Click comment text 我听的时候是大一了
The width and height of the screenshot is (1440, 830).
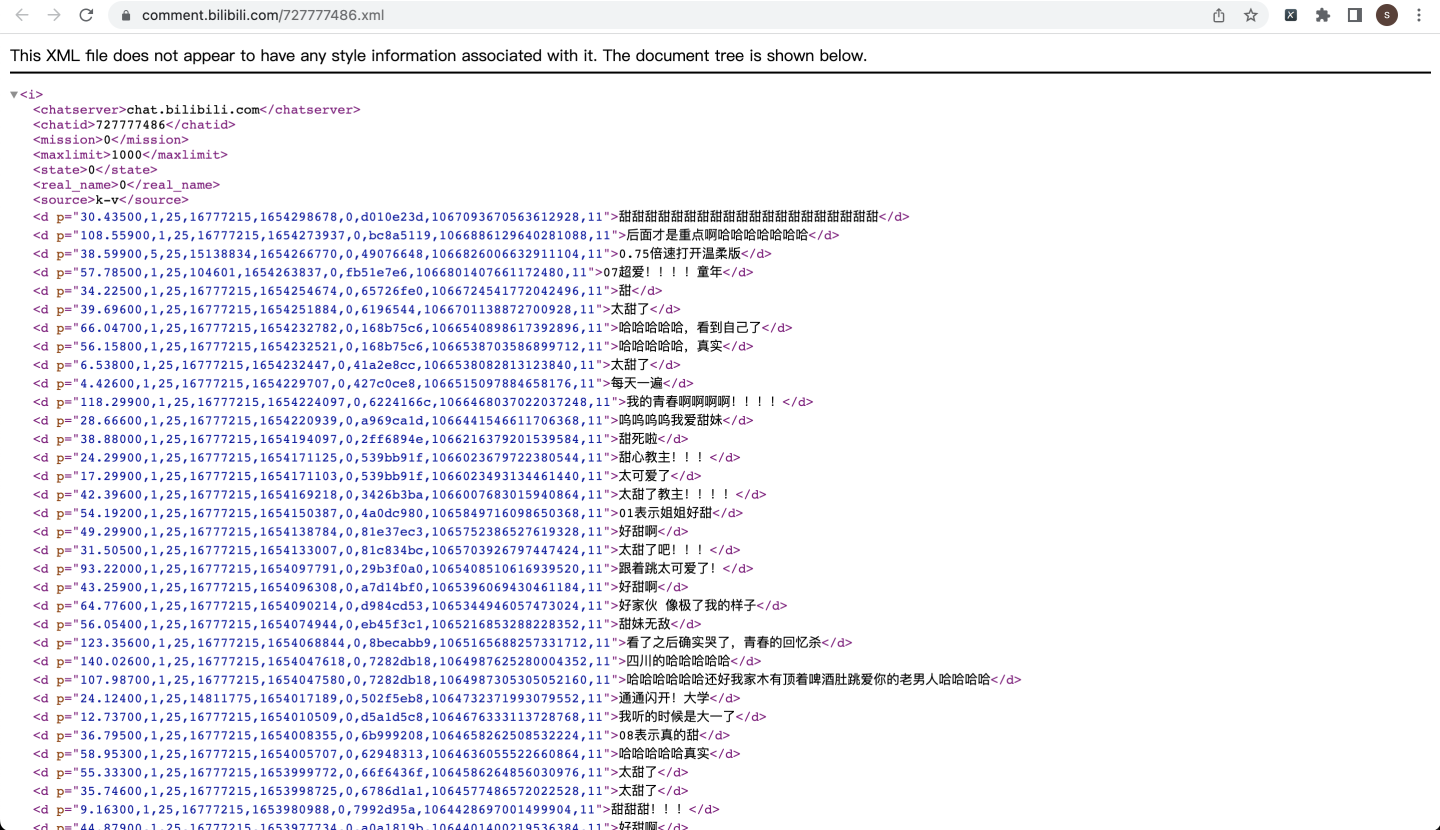[677, 716]
